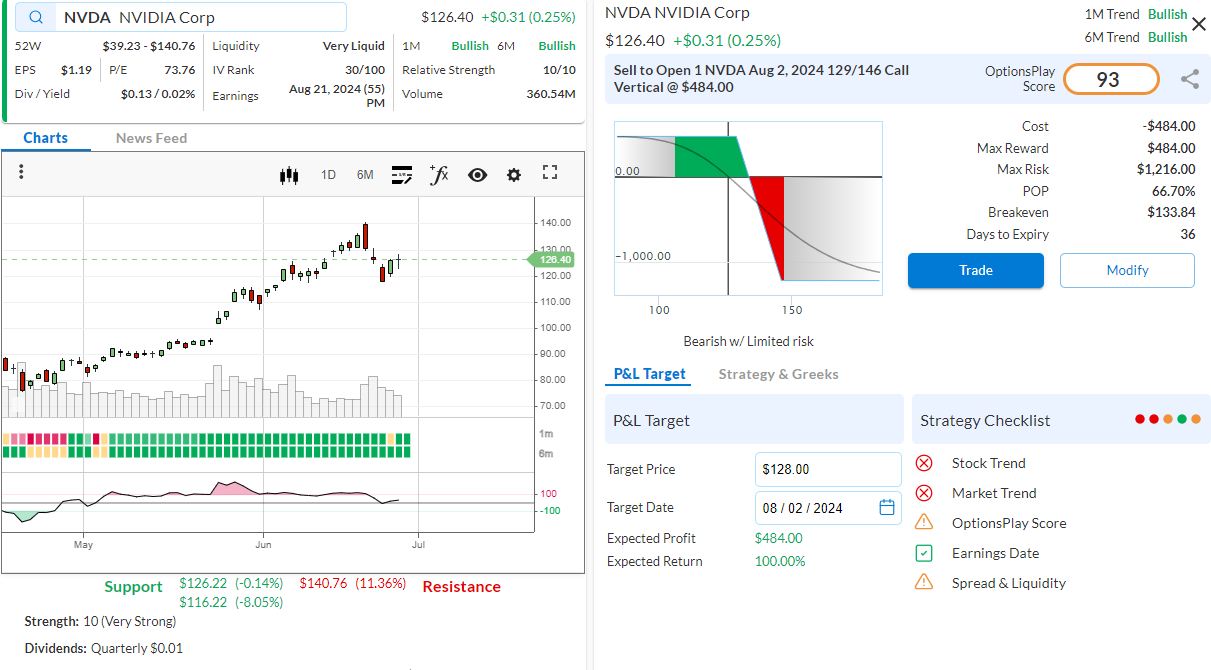Open support/resistance drawing tool

point(402,175)
